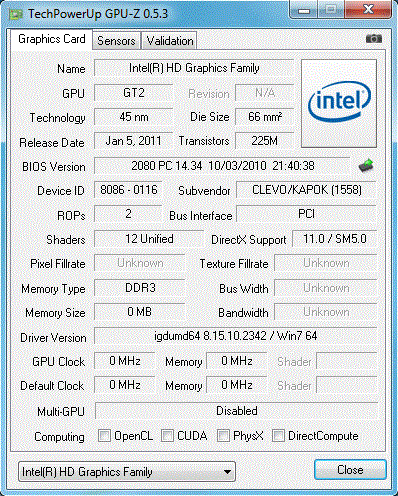Click the Technology field showing 45 nm

[133, 117]
